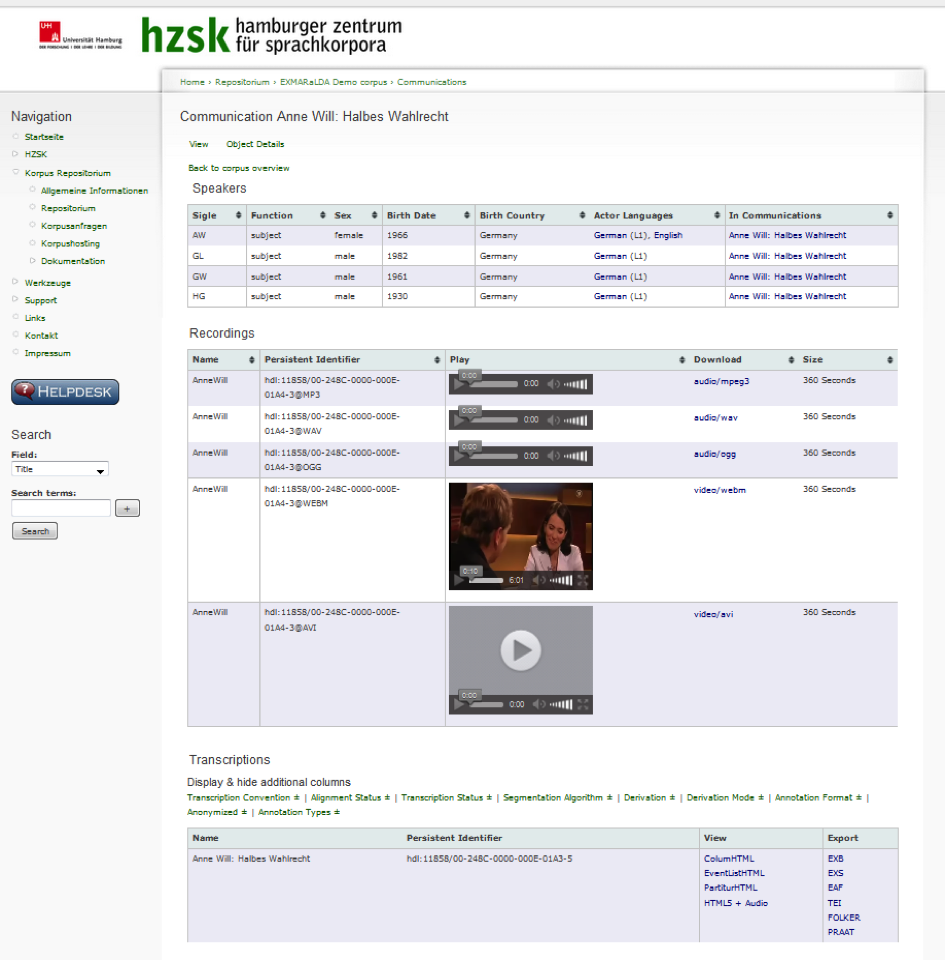Click the small play control of AVI video bar
945x960 pixels.
459,705
